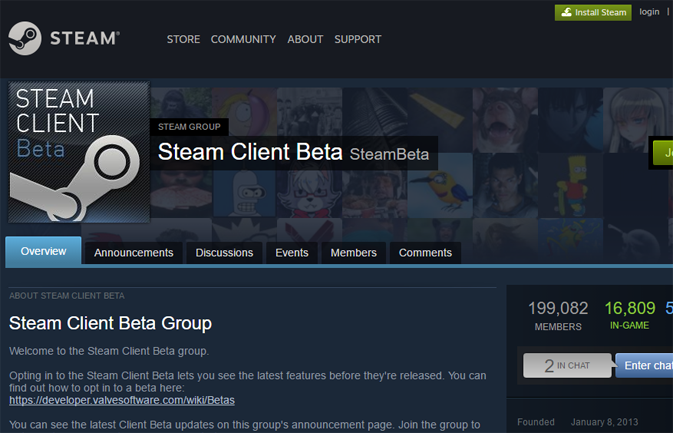Open the ABOUT menu item
Viewport: 673px width, 433px height.
[305, 39]
